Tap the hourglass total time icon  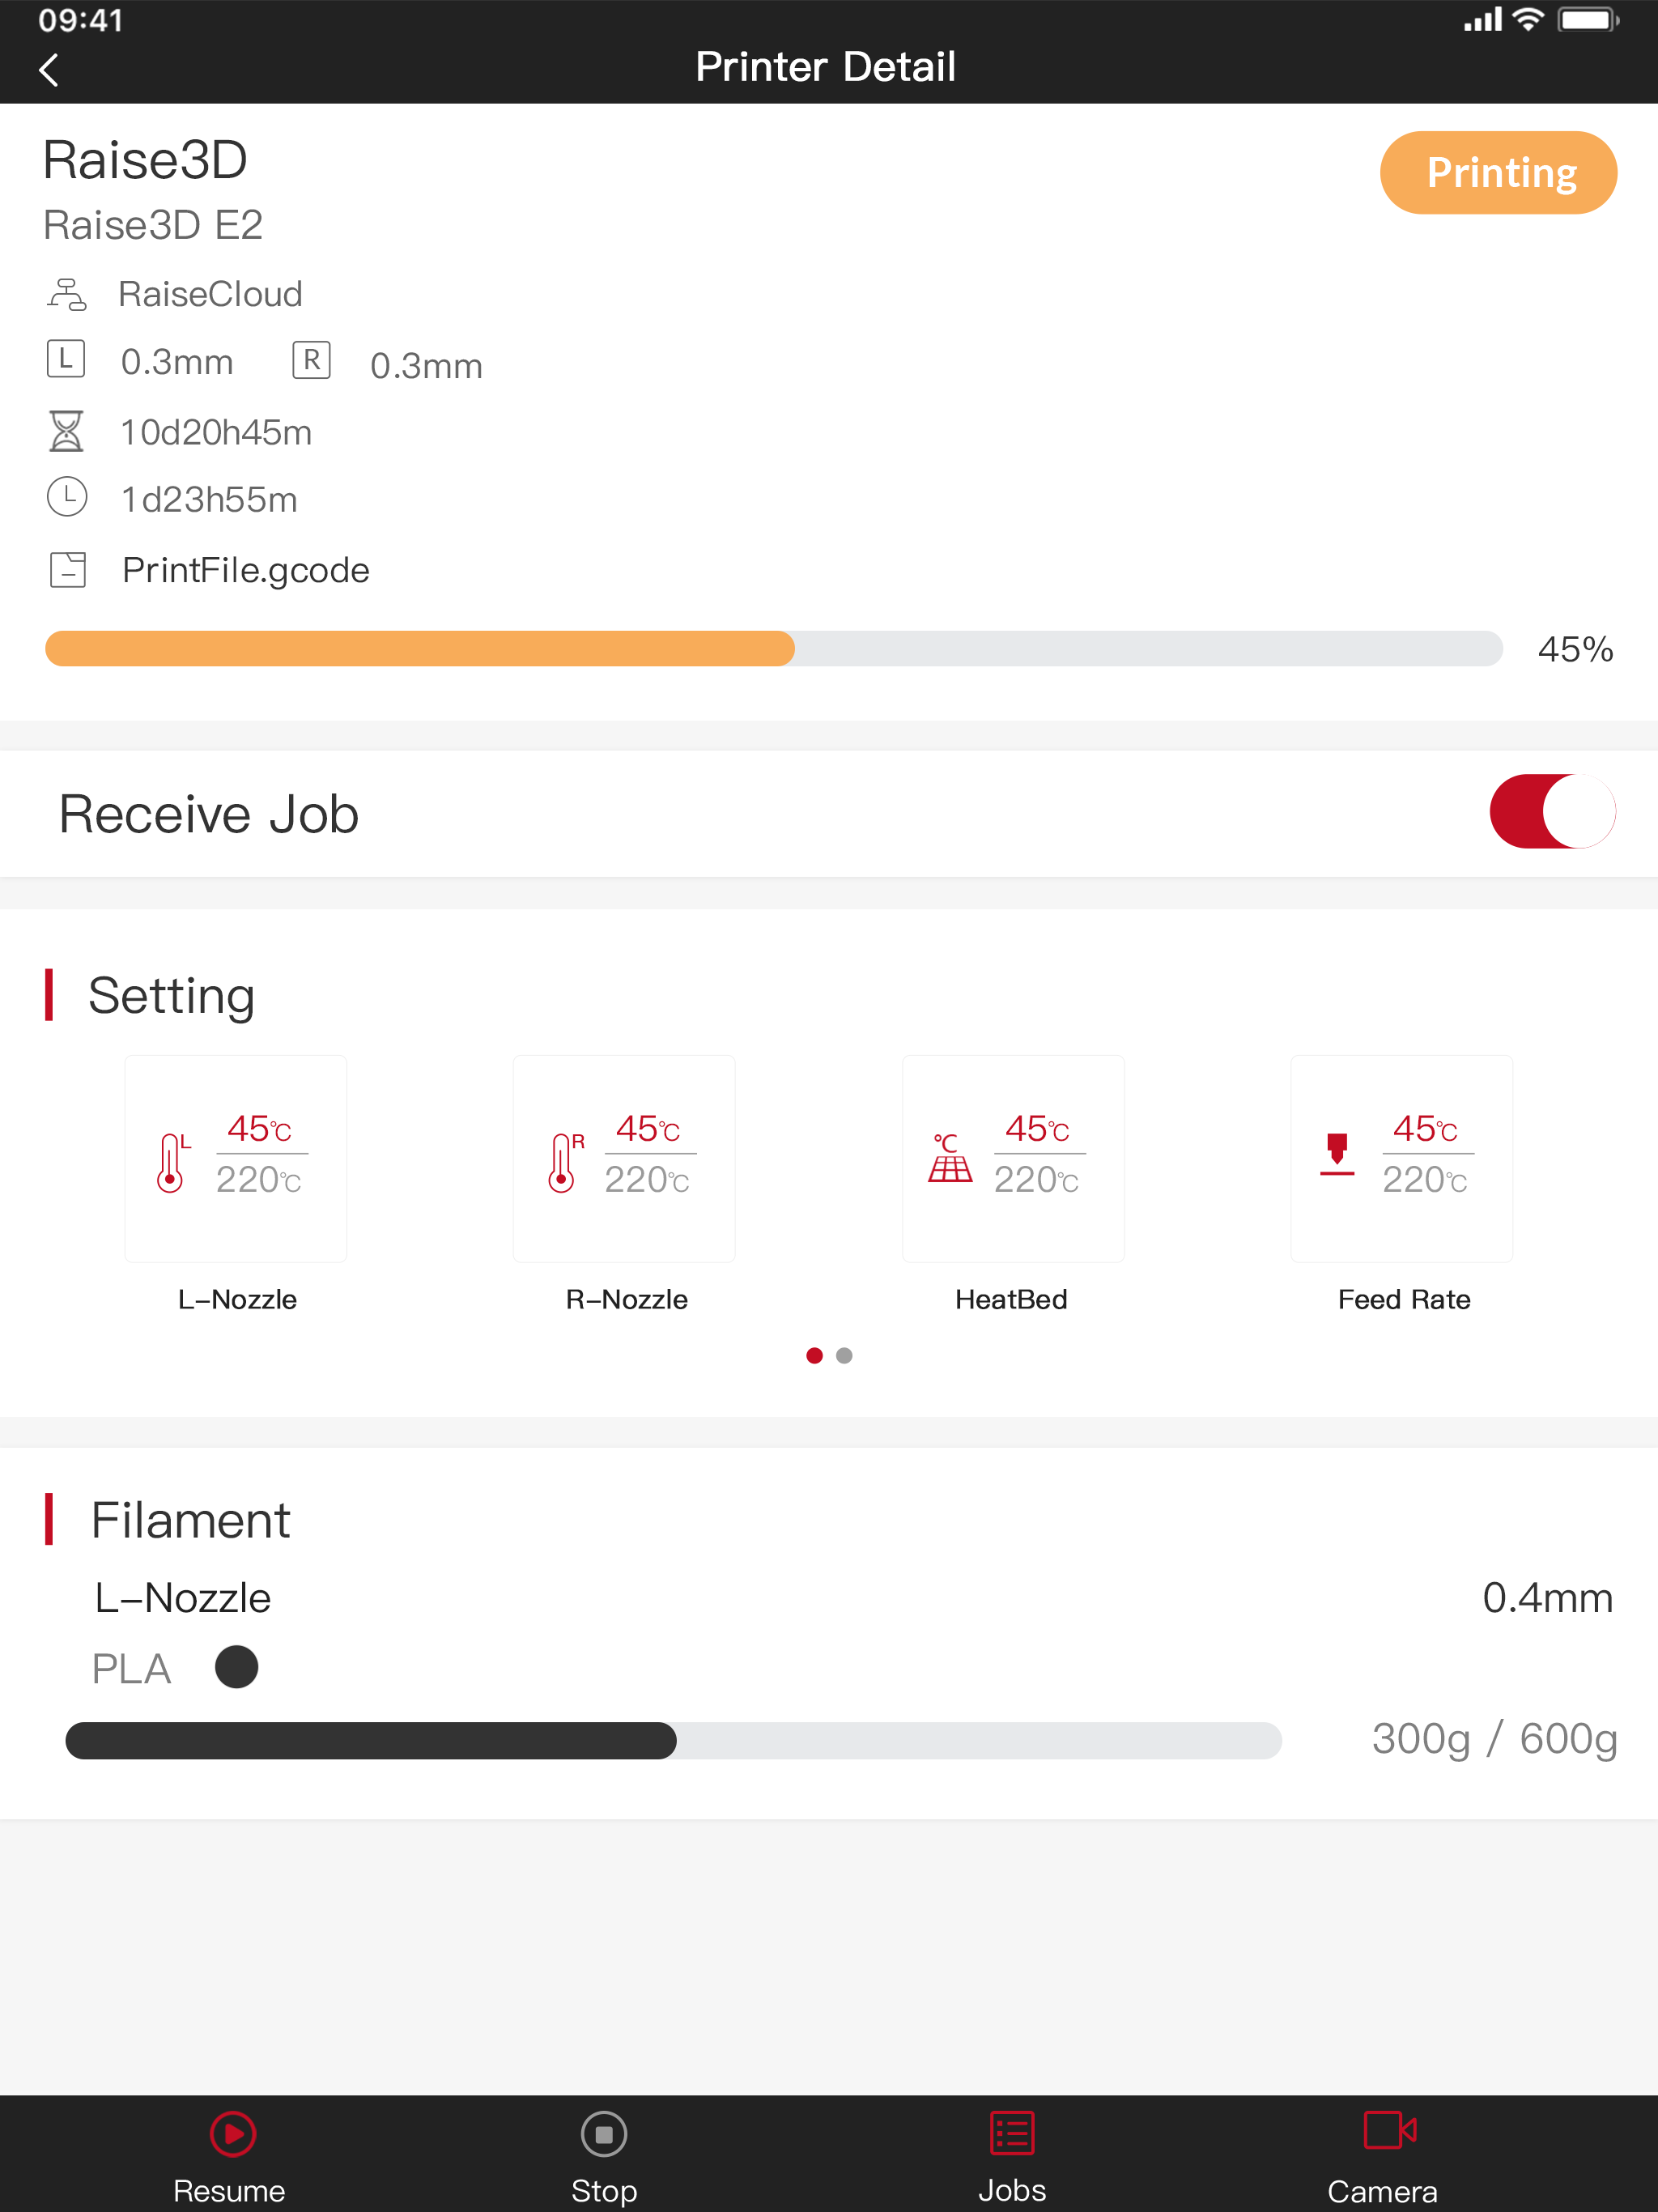coord(66,431)
